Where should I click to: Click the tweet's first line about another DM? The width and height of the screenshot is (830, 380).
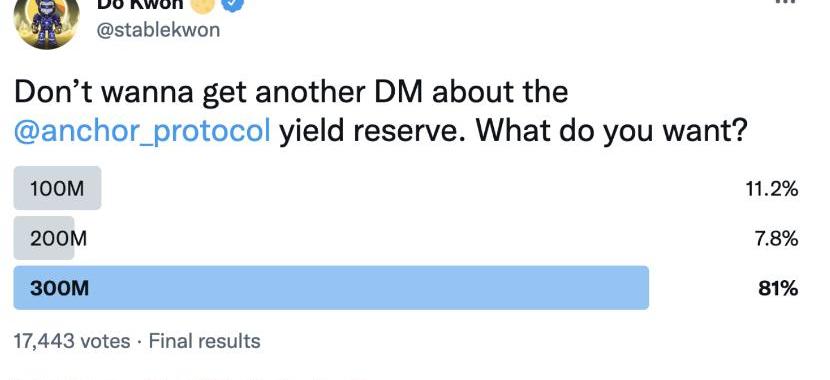291,92
